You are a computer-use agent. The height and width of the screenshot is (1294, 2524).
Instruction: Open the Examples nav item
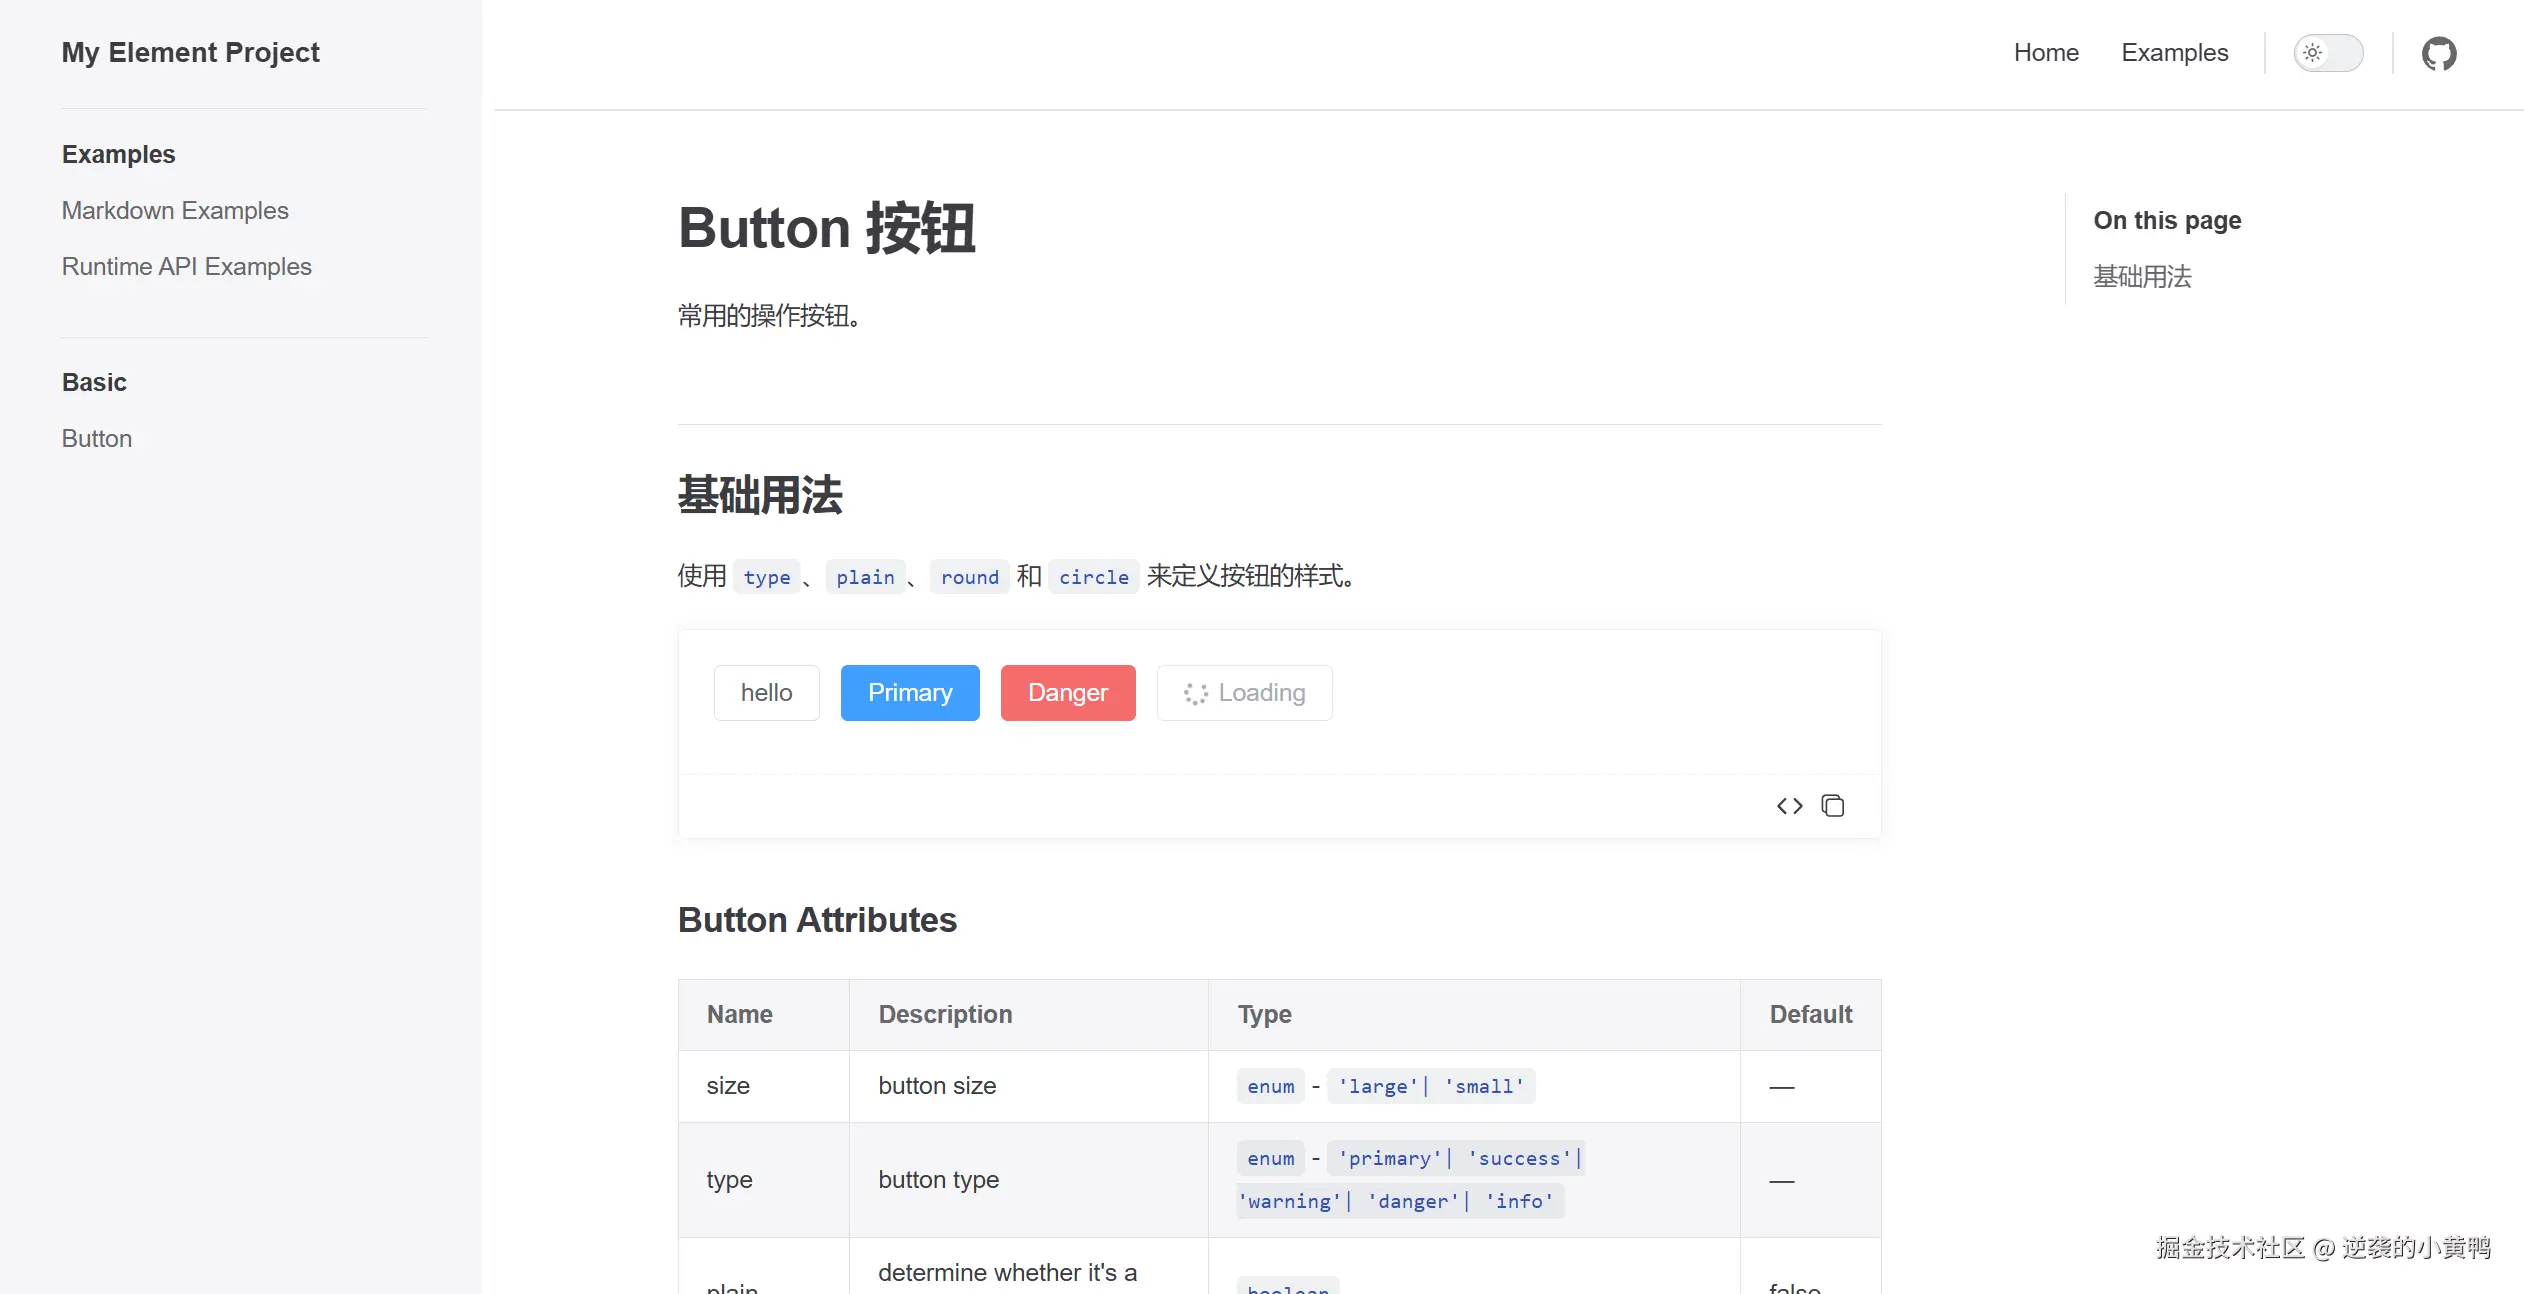(x=2174, y=53)
